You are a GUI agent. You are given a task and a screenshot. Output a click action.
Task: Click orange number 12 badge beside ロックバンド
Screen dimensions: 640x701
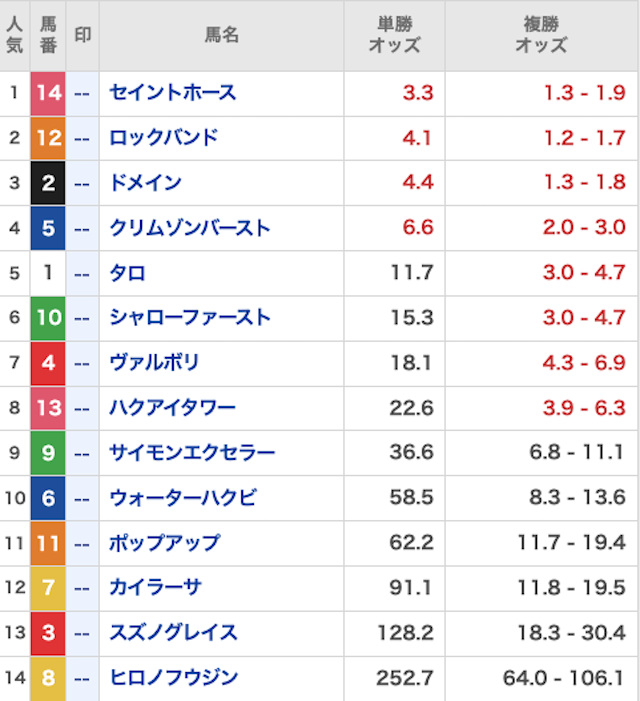click(48, 138)
